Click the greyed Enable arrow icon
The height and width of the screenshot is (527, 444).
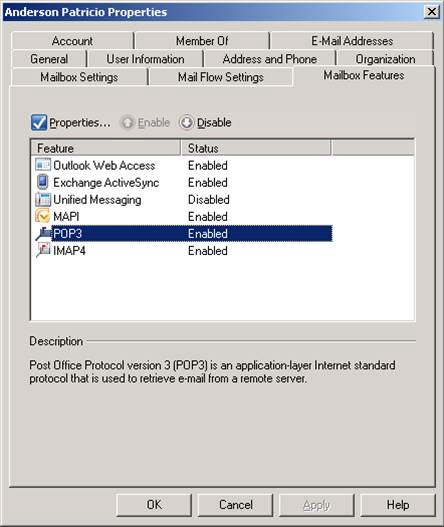click(x=127, y=123)
